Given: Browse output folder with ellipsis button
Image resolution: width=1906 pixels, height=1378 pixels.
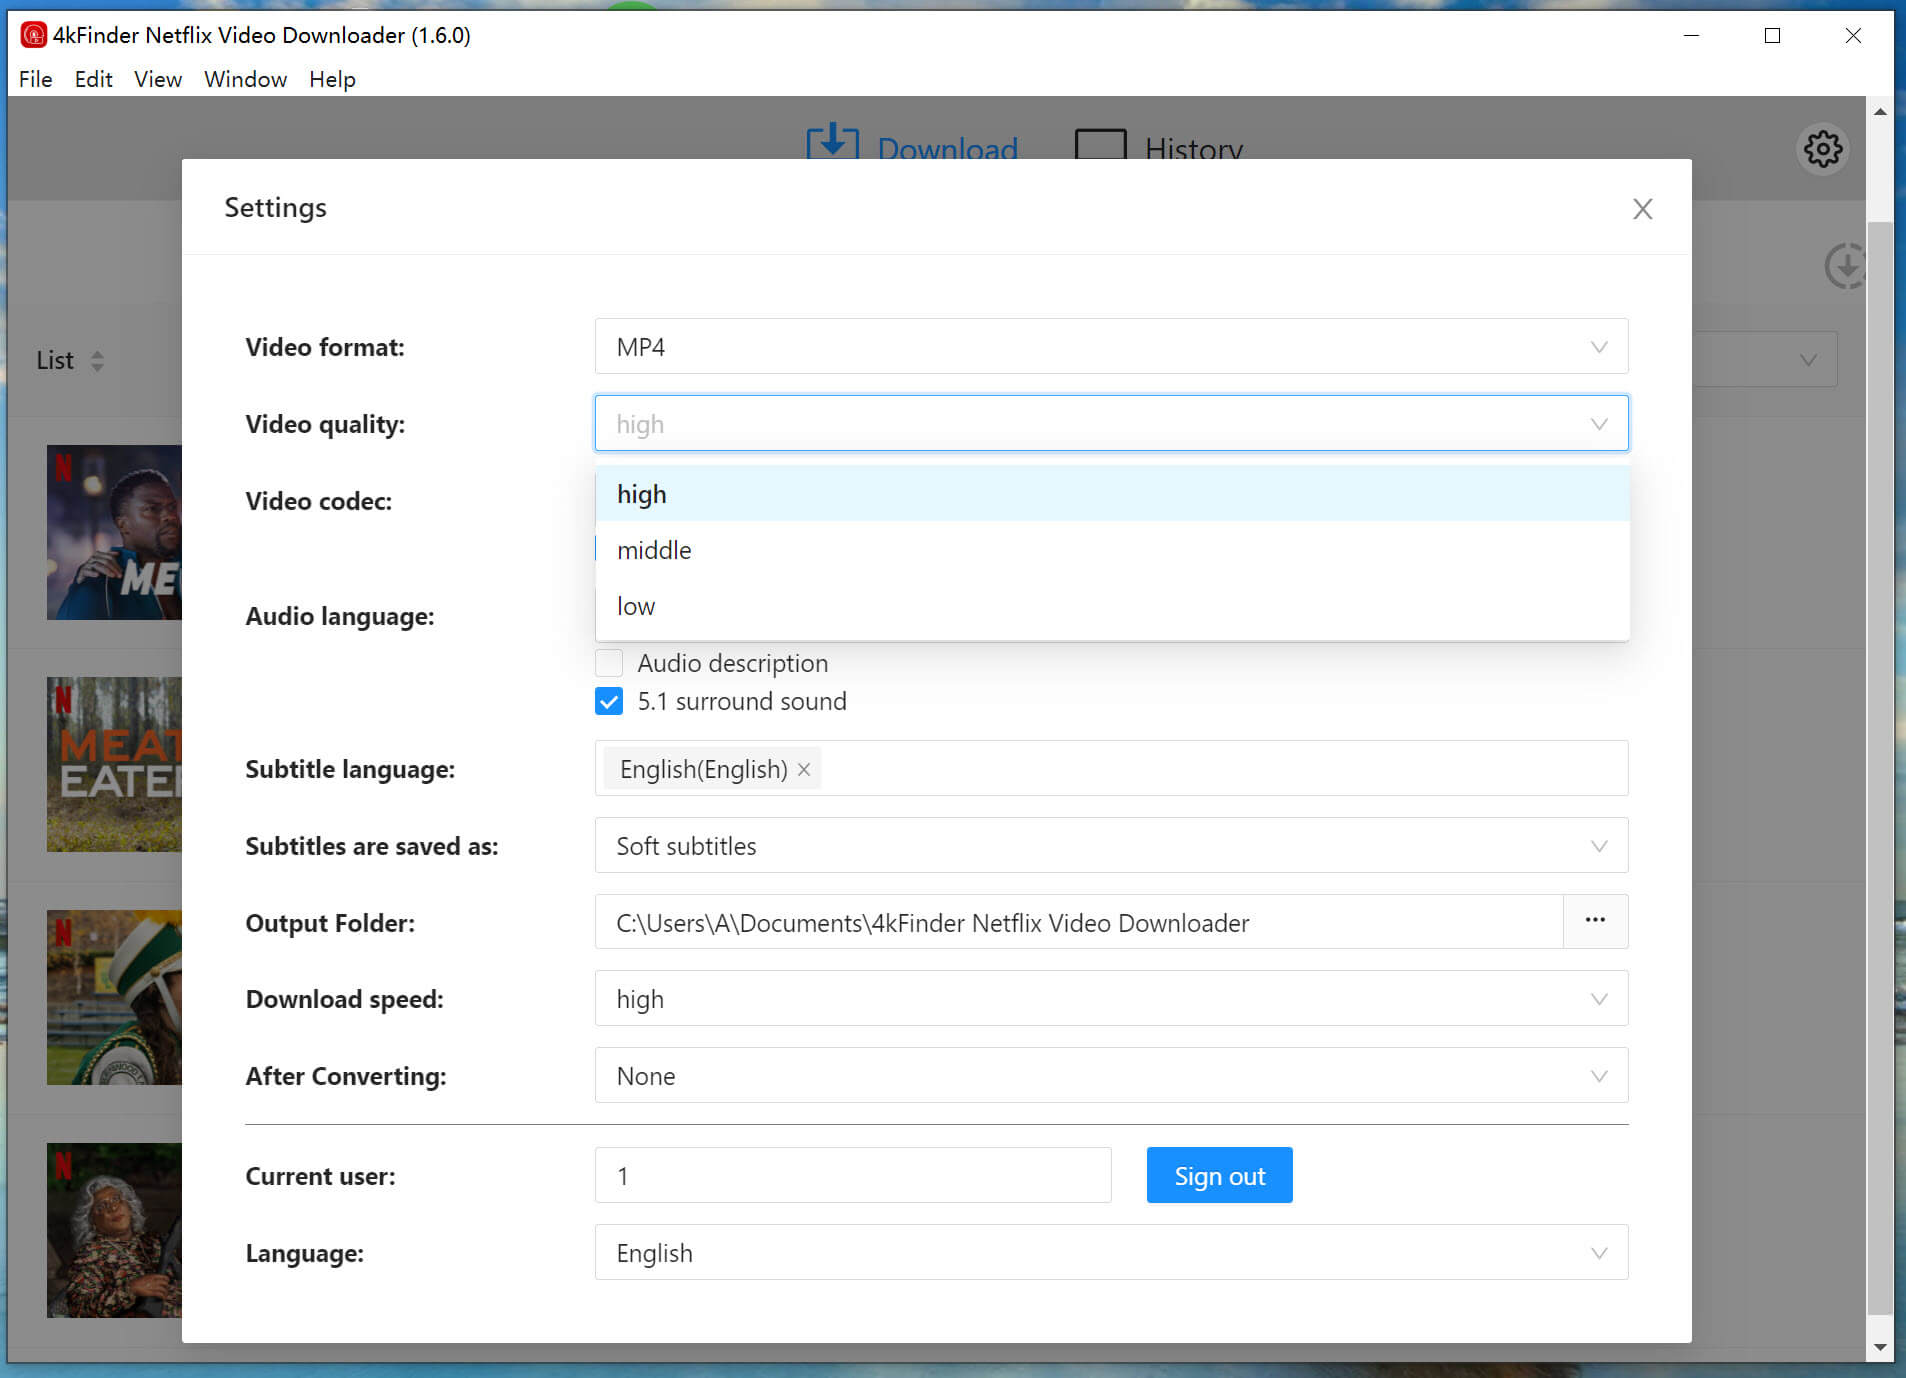Looking at the screenshot, I should click(x=1595, y=921).
